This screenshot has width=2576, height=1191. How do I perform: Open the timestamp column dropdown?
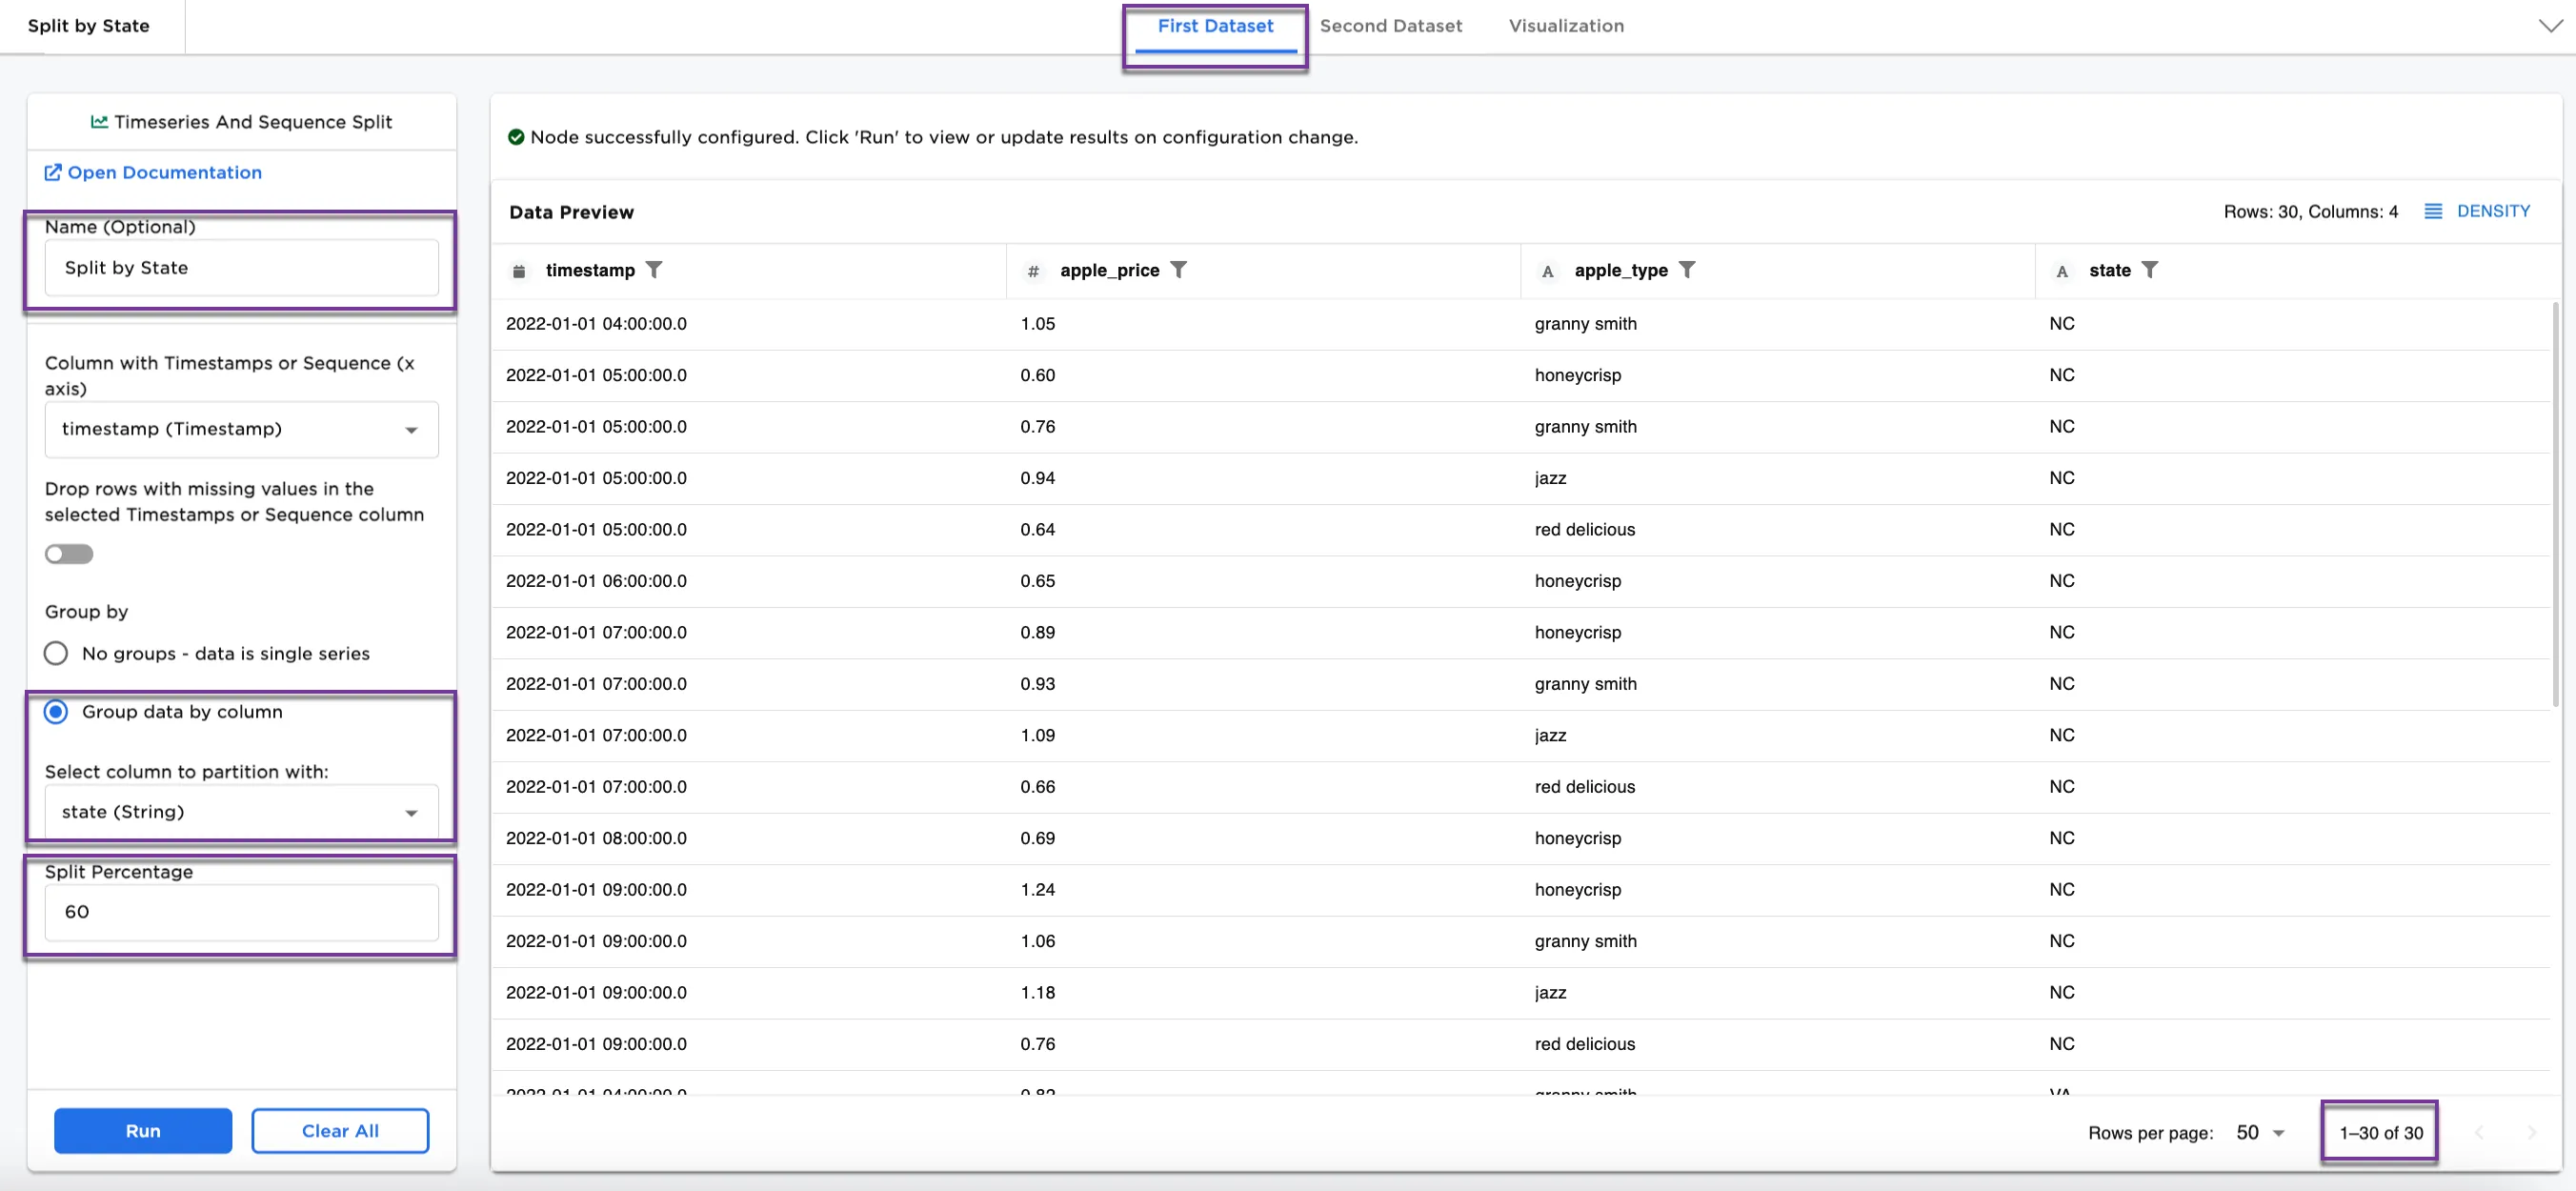point(241,429)
